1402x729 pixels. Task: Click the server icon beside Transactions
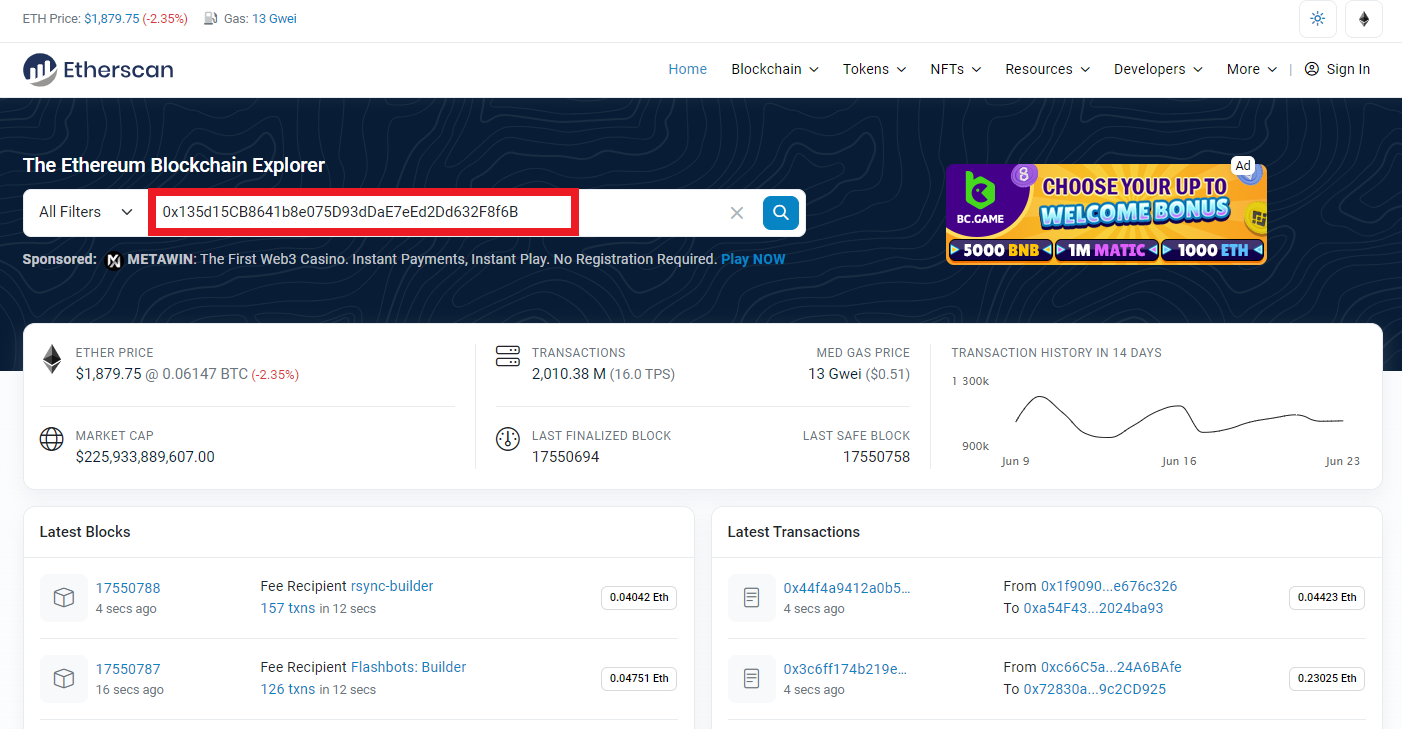click(508, 356)
